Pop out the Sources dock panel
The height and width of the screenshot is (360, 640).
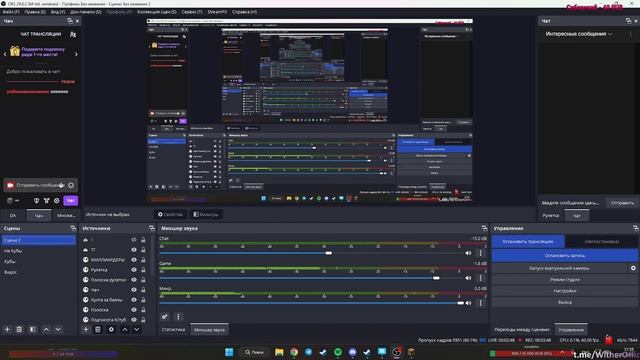152,228
